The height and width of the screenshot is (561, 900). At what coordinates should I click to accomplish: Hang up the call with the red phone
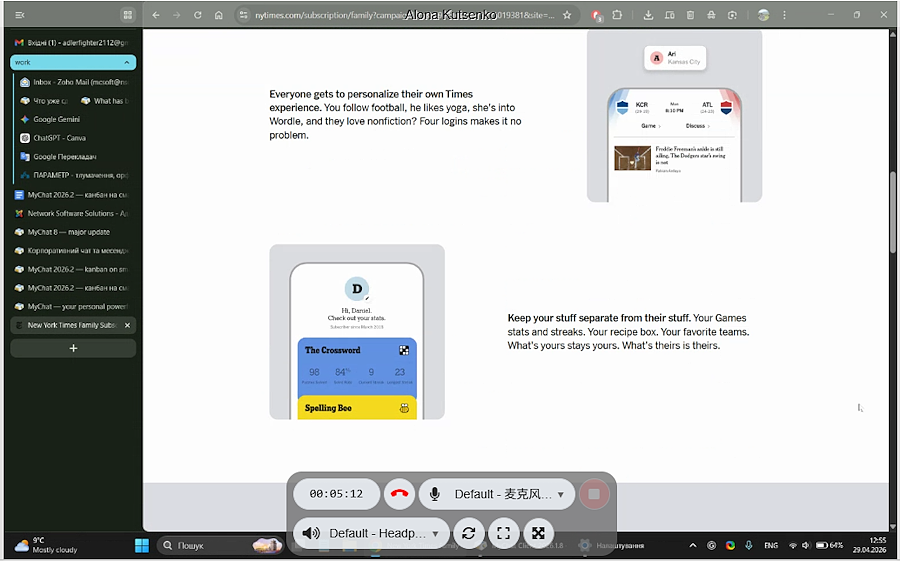[399, 494]
